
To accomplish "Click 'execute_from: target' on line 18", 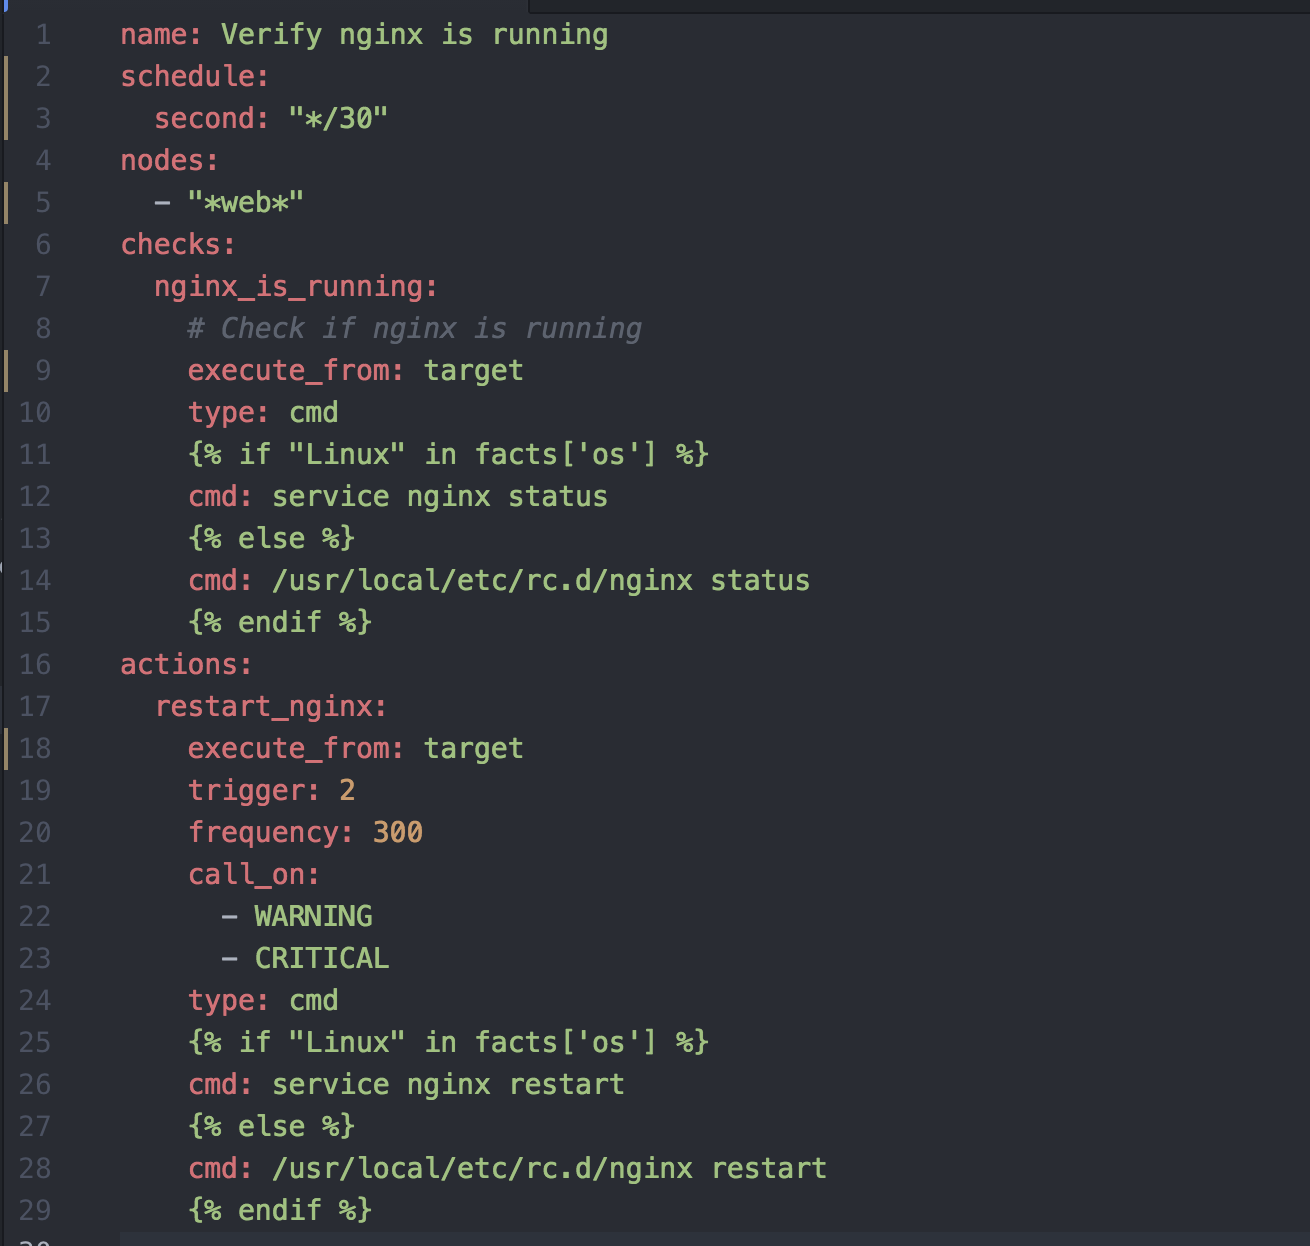I will tap(355, 749).
